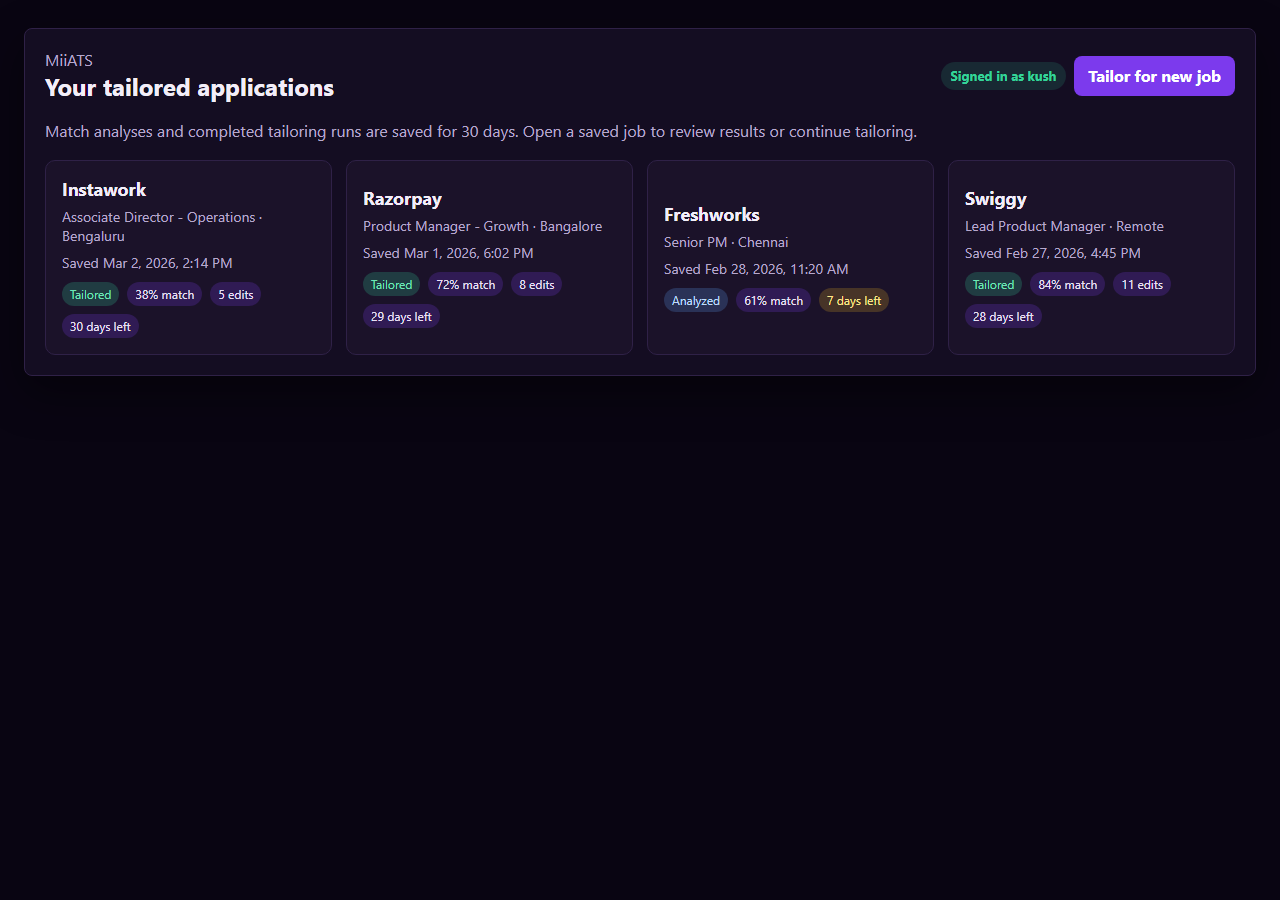Click the 11 edits badge
This screenshot has height=900, width=1280.
coord(1142,284)
